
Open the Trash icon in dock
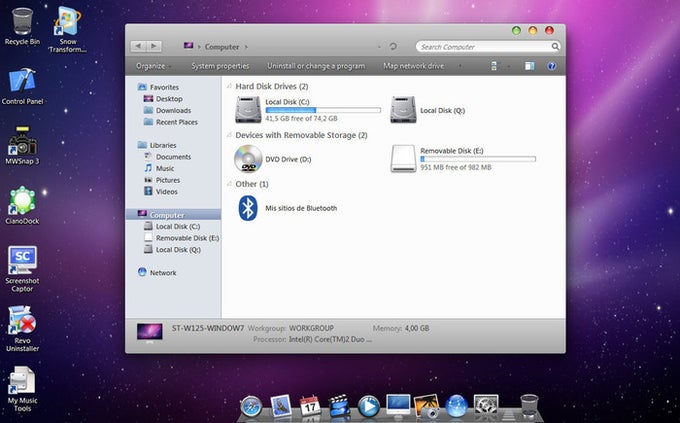click(x=529, y=406)
